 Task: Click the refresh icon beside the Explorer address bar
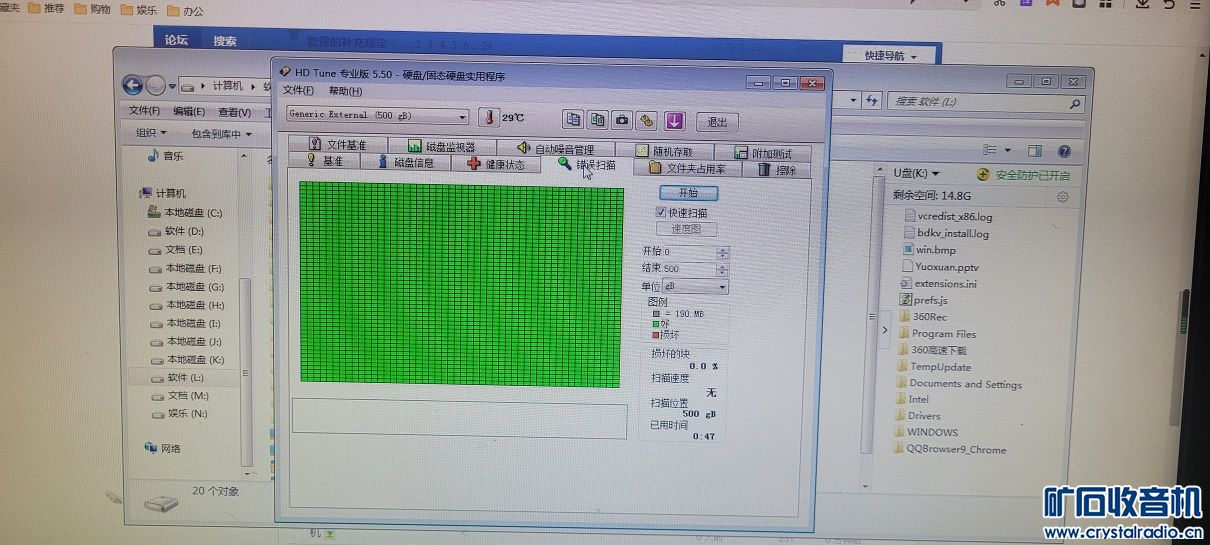point(872,101)
